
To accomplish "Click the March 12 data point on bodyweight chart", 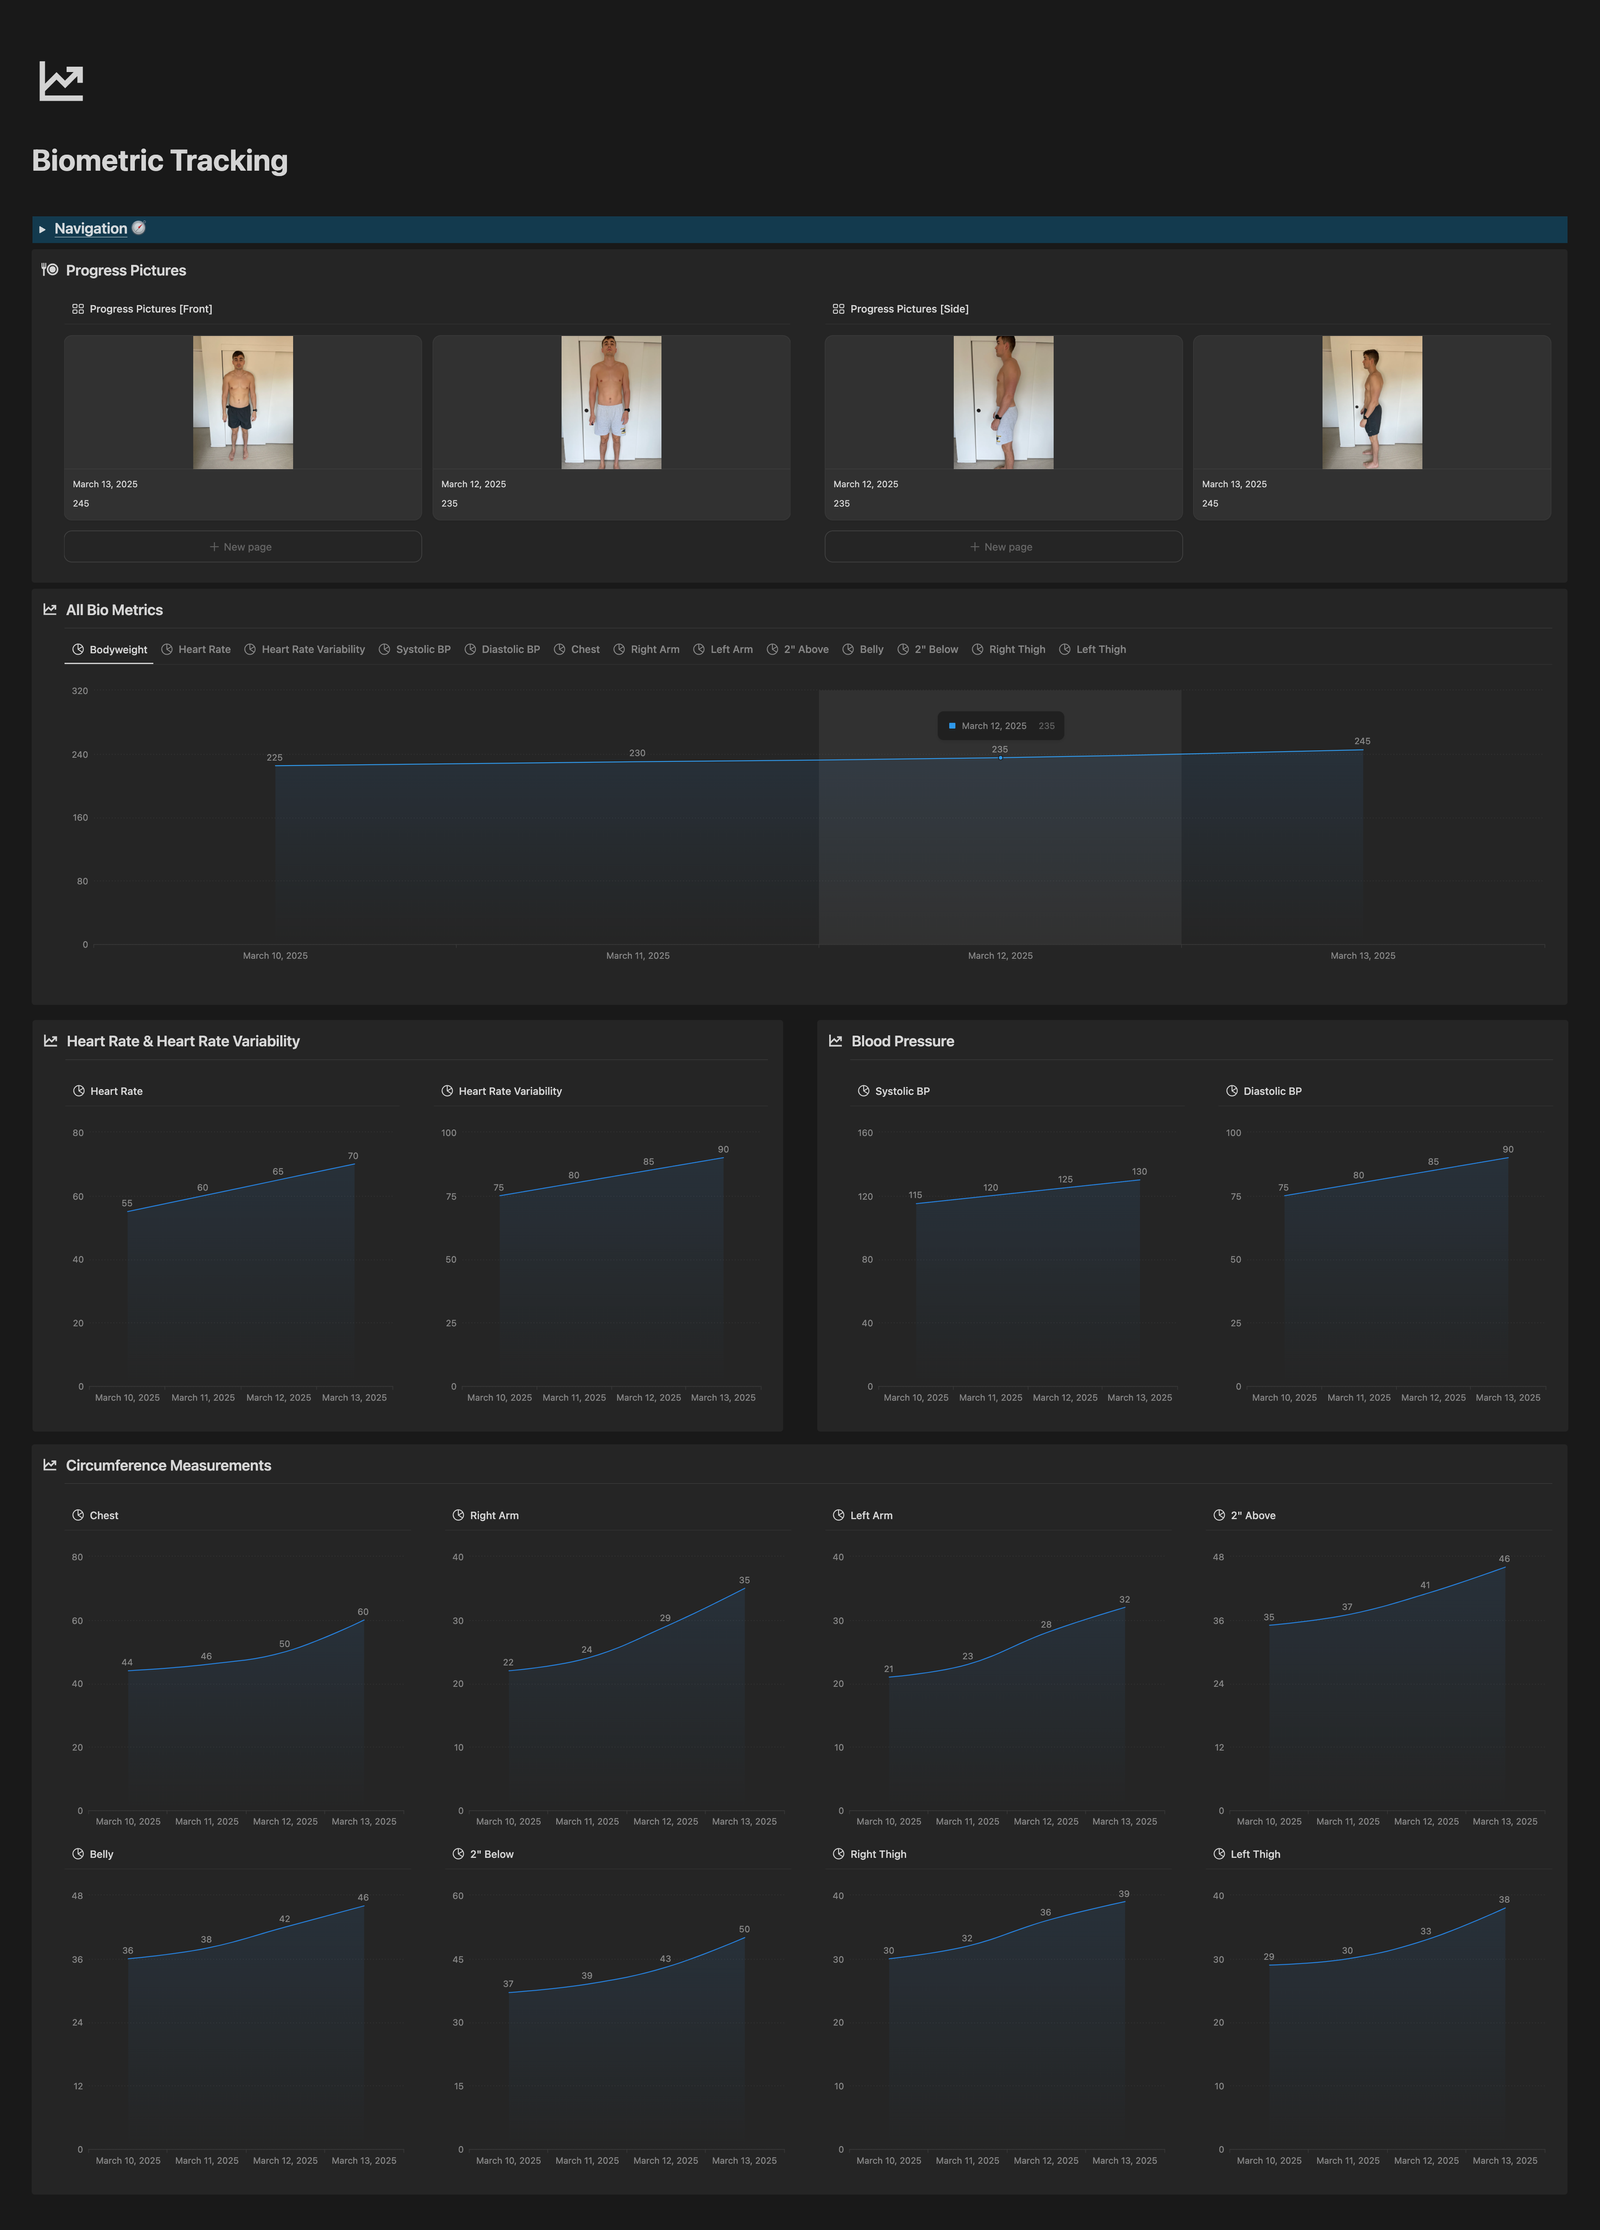I will point(1000,758).
